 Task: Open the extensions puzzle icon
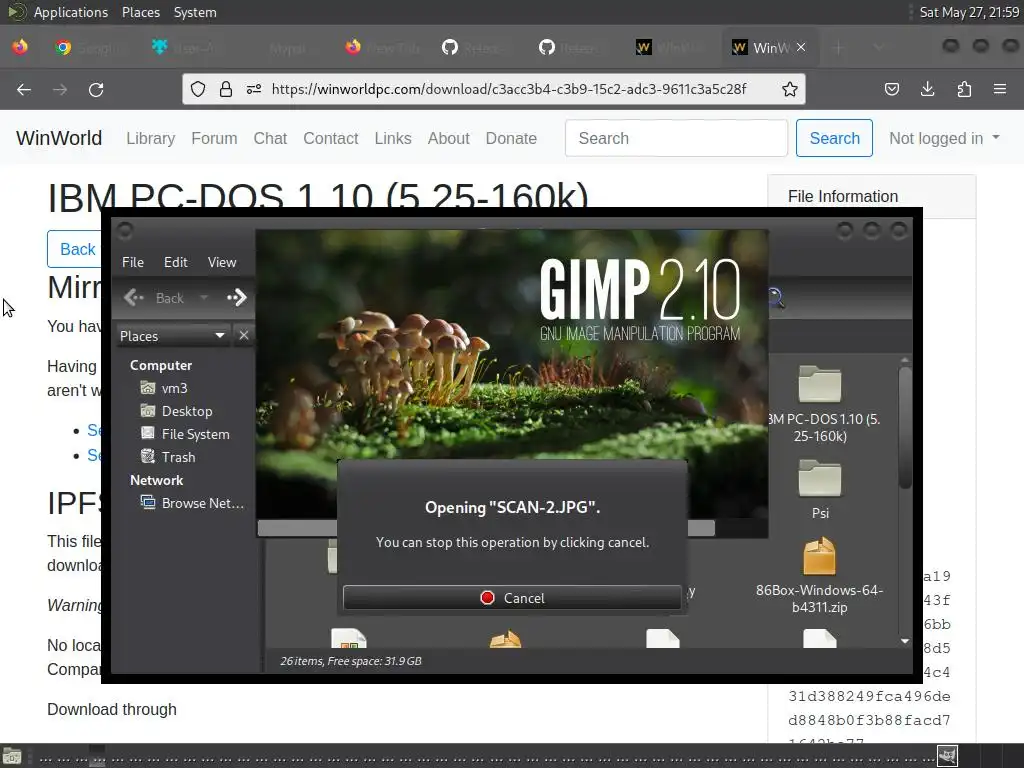[x=964, y=89]
